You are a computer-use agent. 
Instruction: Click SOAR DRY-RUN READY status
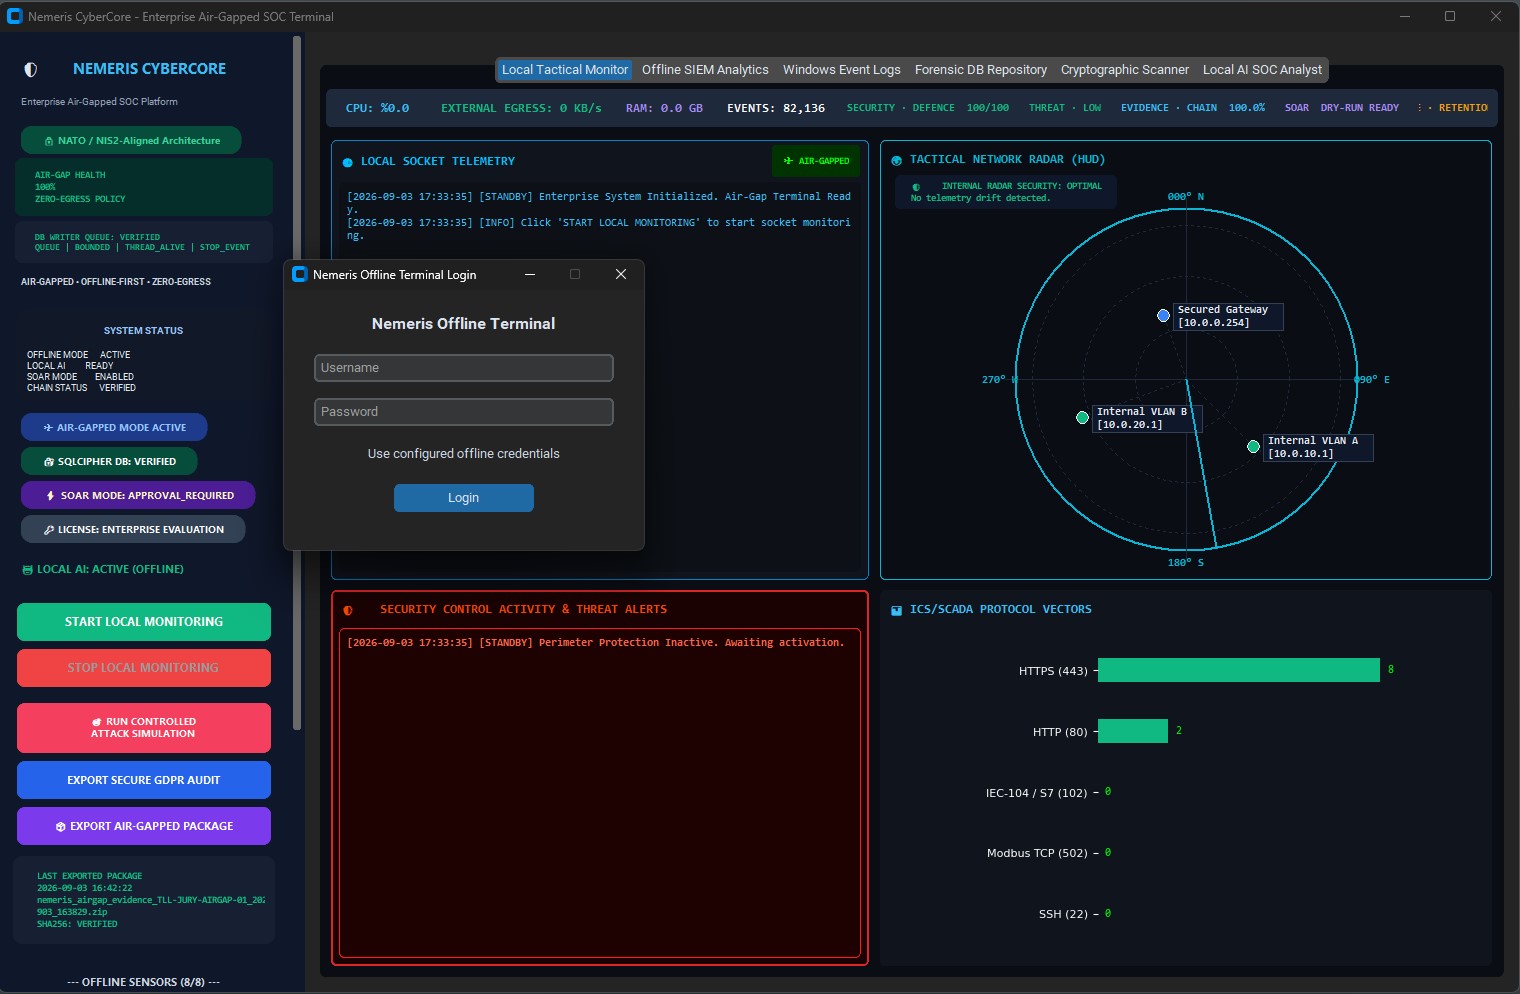tap(1342, 108)
